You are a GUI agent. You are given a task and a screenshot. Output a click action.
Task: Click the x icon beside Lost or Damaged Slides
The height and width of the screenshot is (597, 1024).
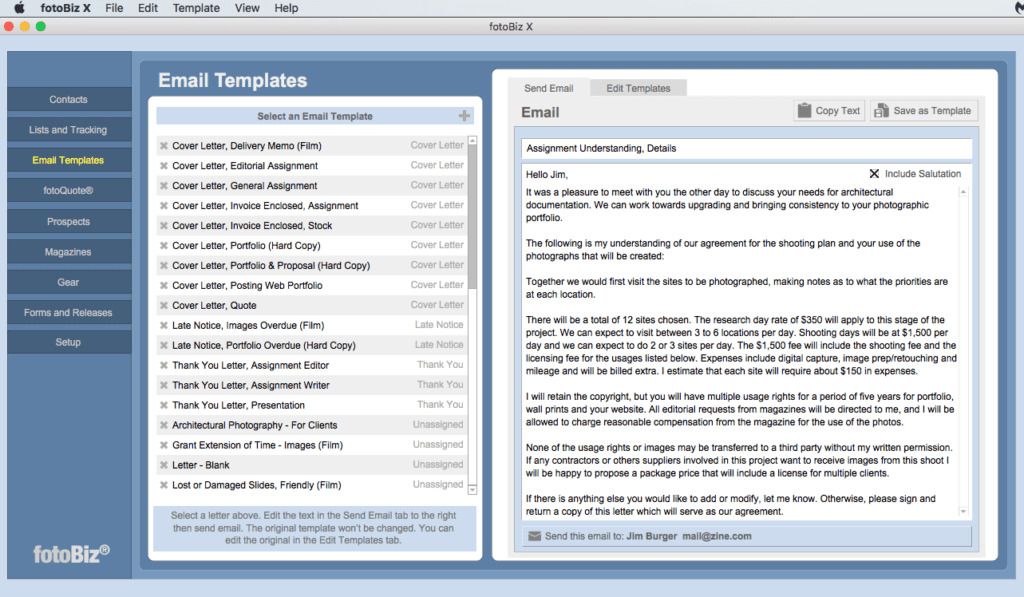164,485
